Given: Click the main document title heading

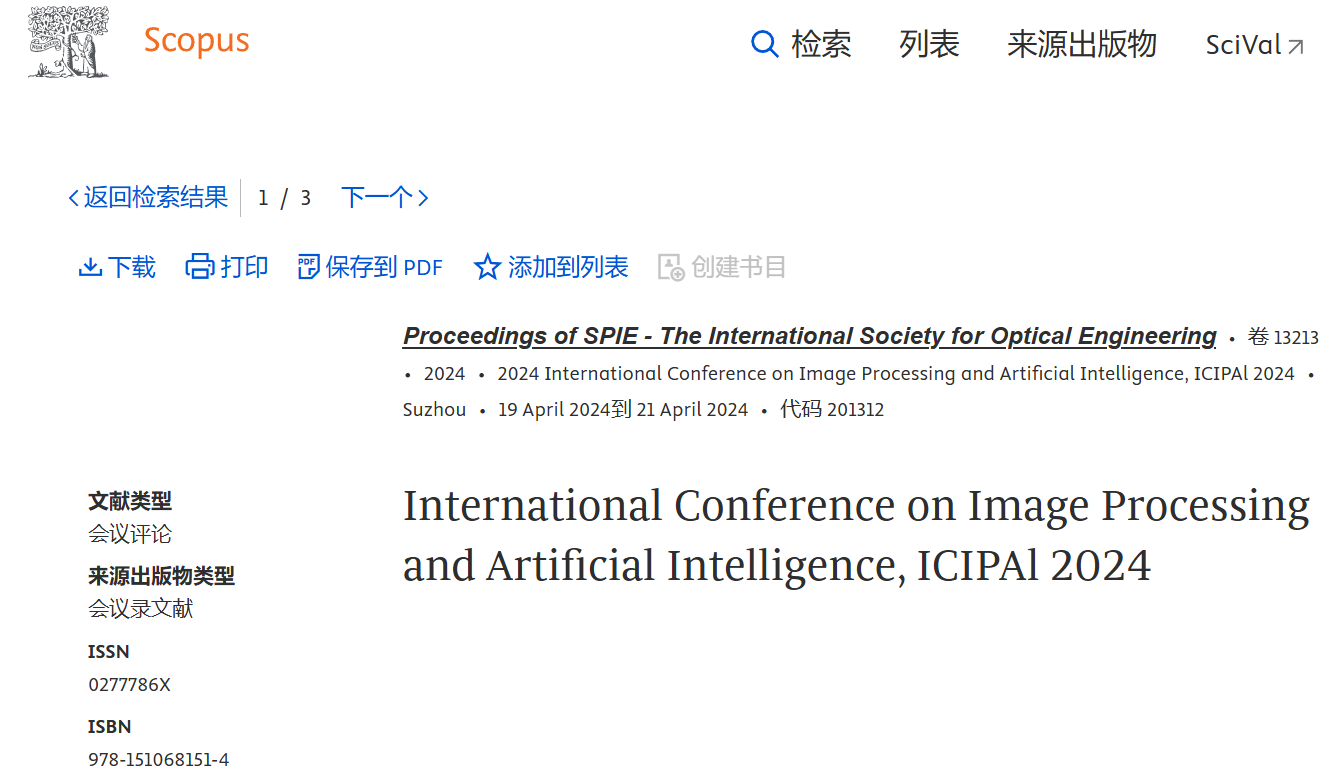Looking at the screenshot, I should [856, 536].
